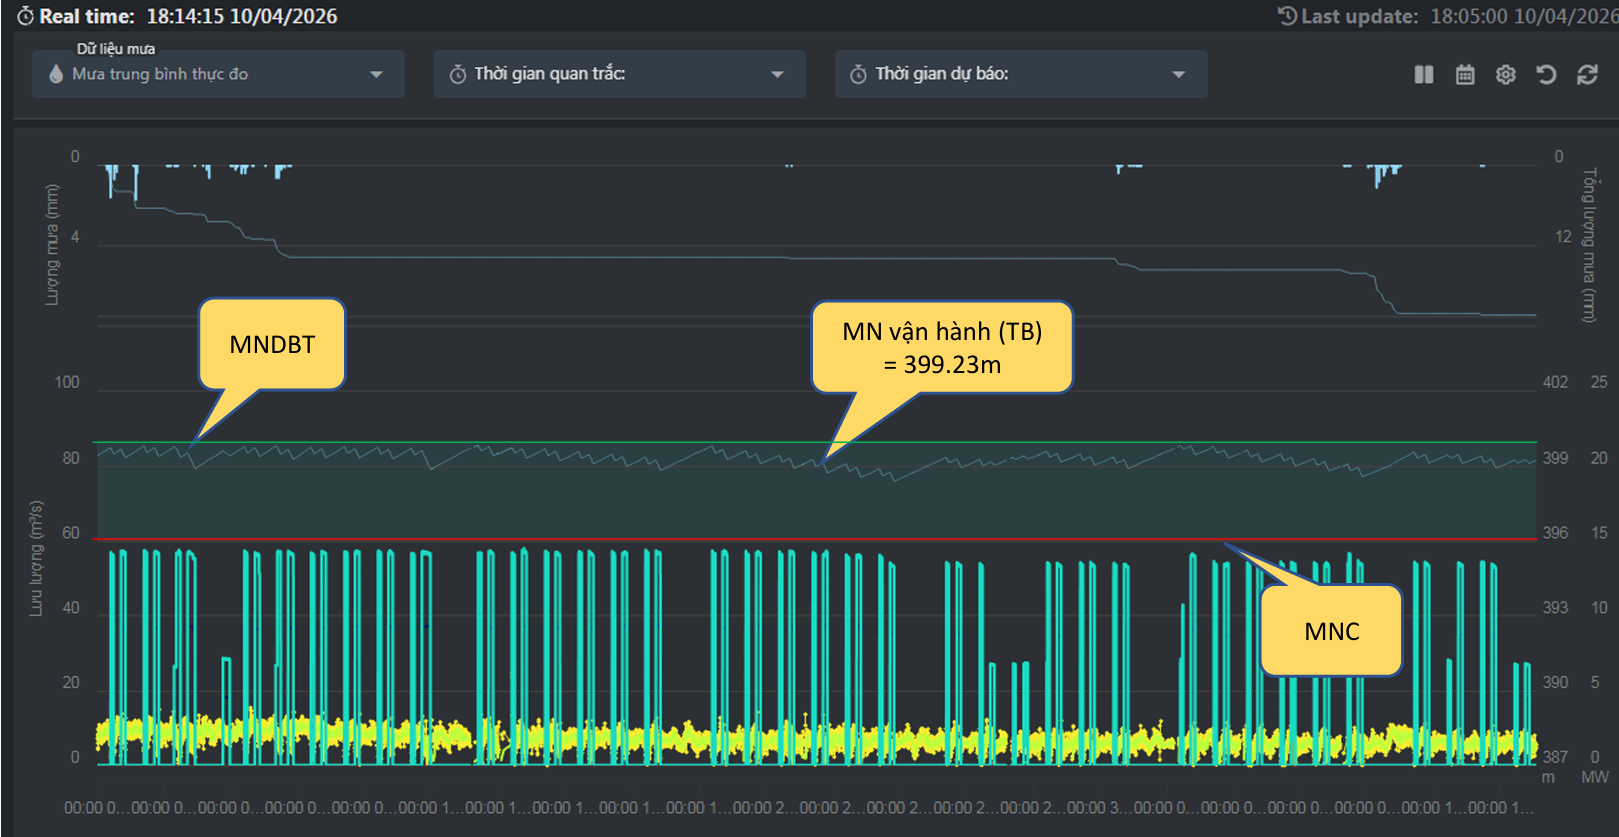
Task: Click the MNC callout label
Action: click(x=1331, y=631)
